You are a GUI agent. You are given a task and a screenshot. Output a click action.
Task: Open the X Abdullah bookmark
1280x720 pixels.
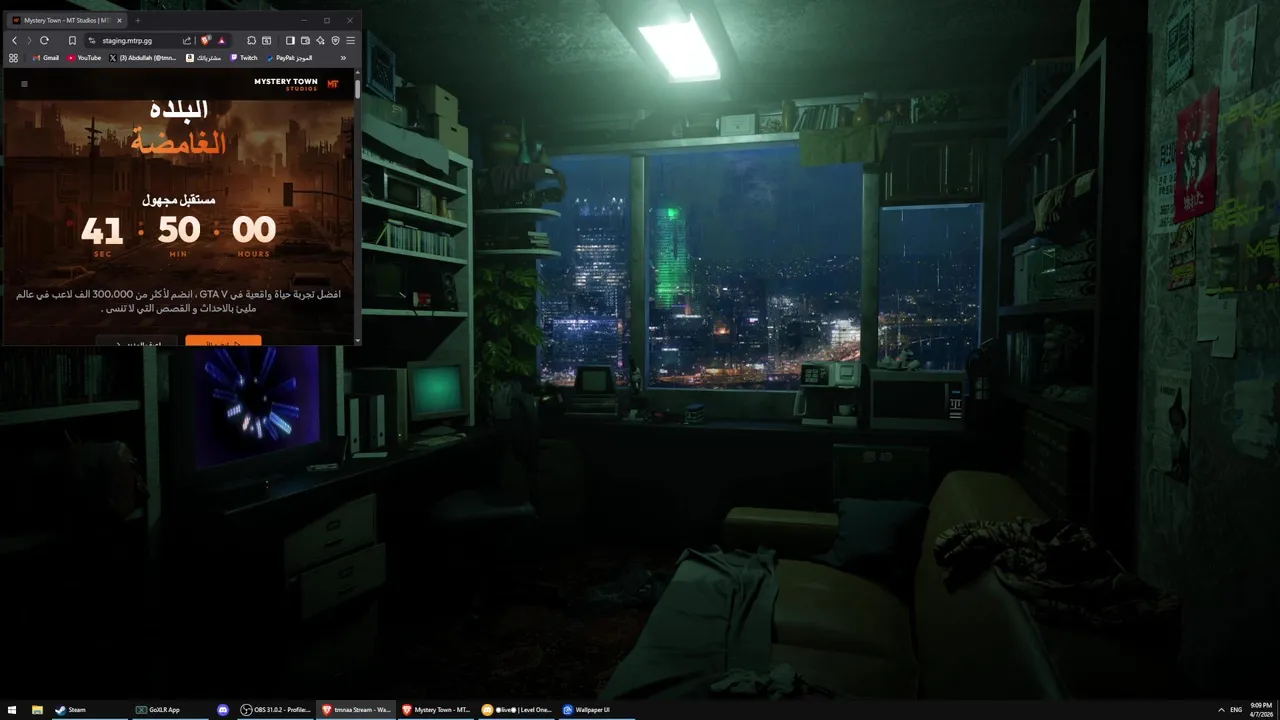pos(142,58)
